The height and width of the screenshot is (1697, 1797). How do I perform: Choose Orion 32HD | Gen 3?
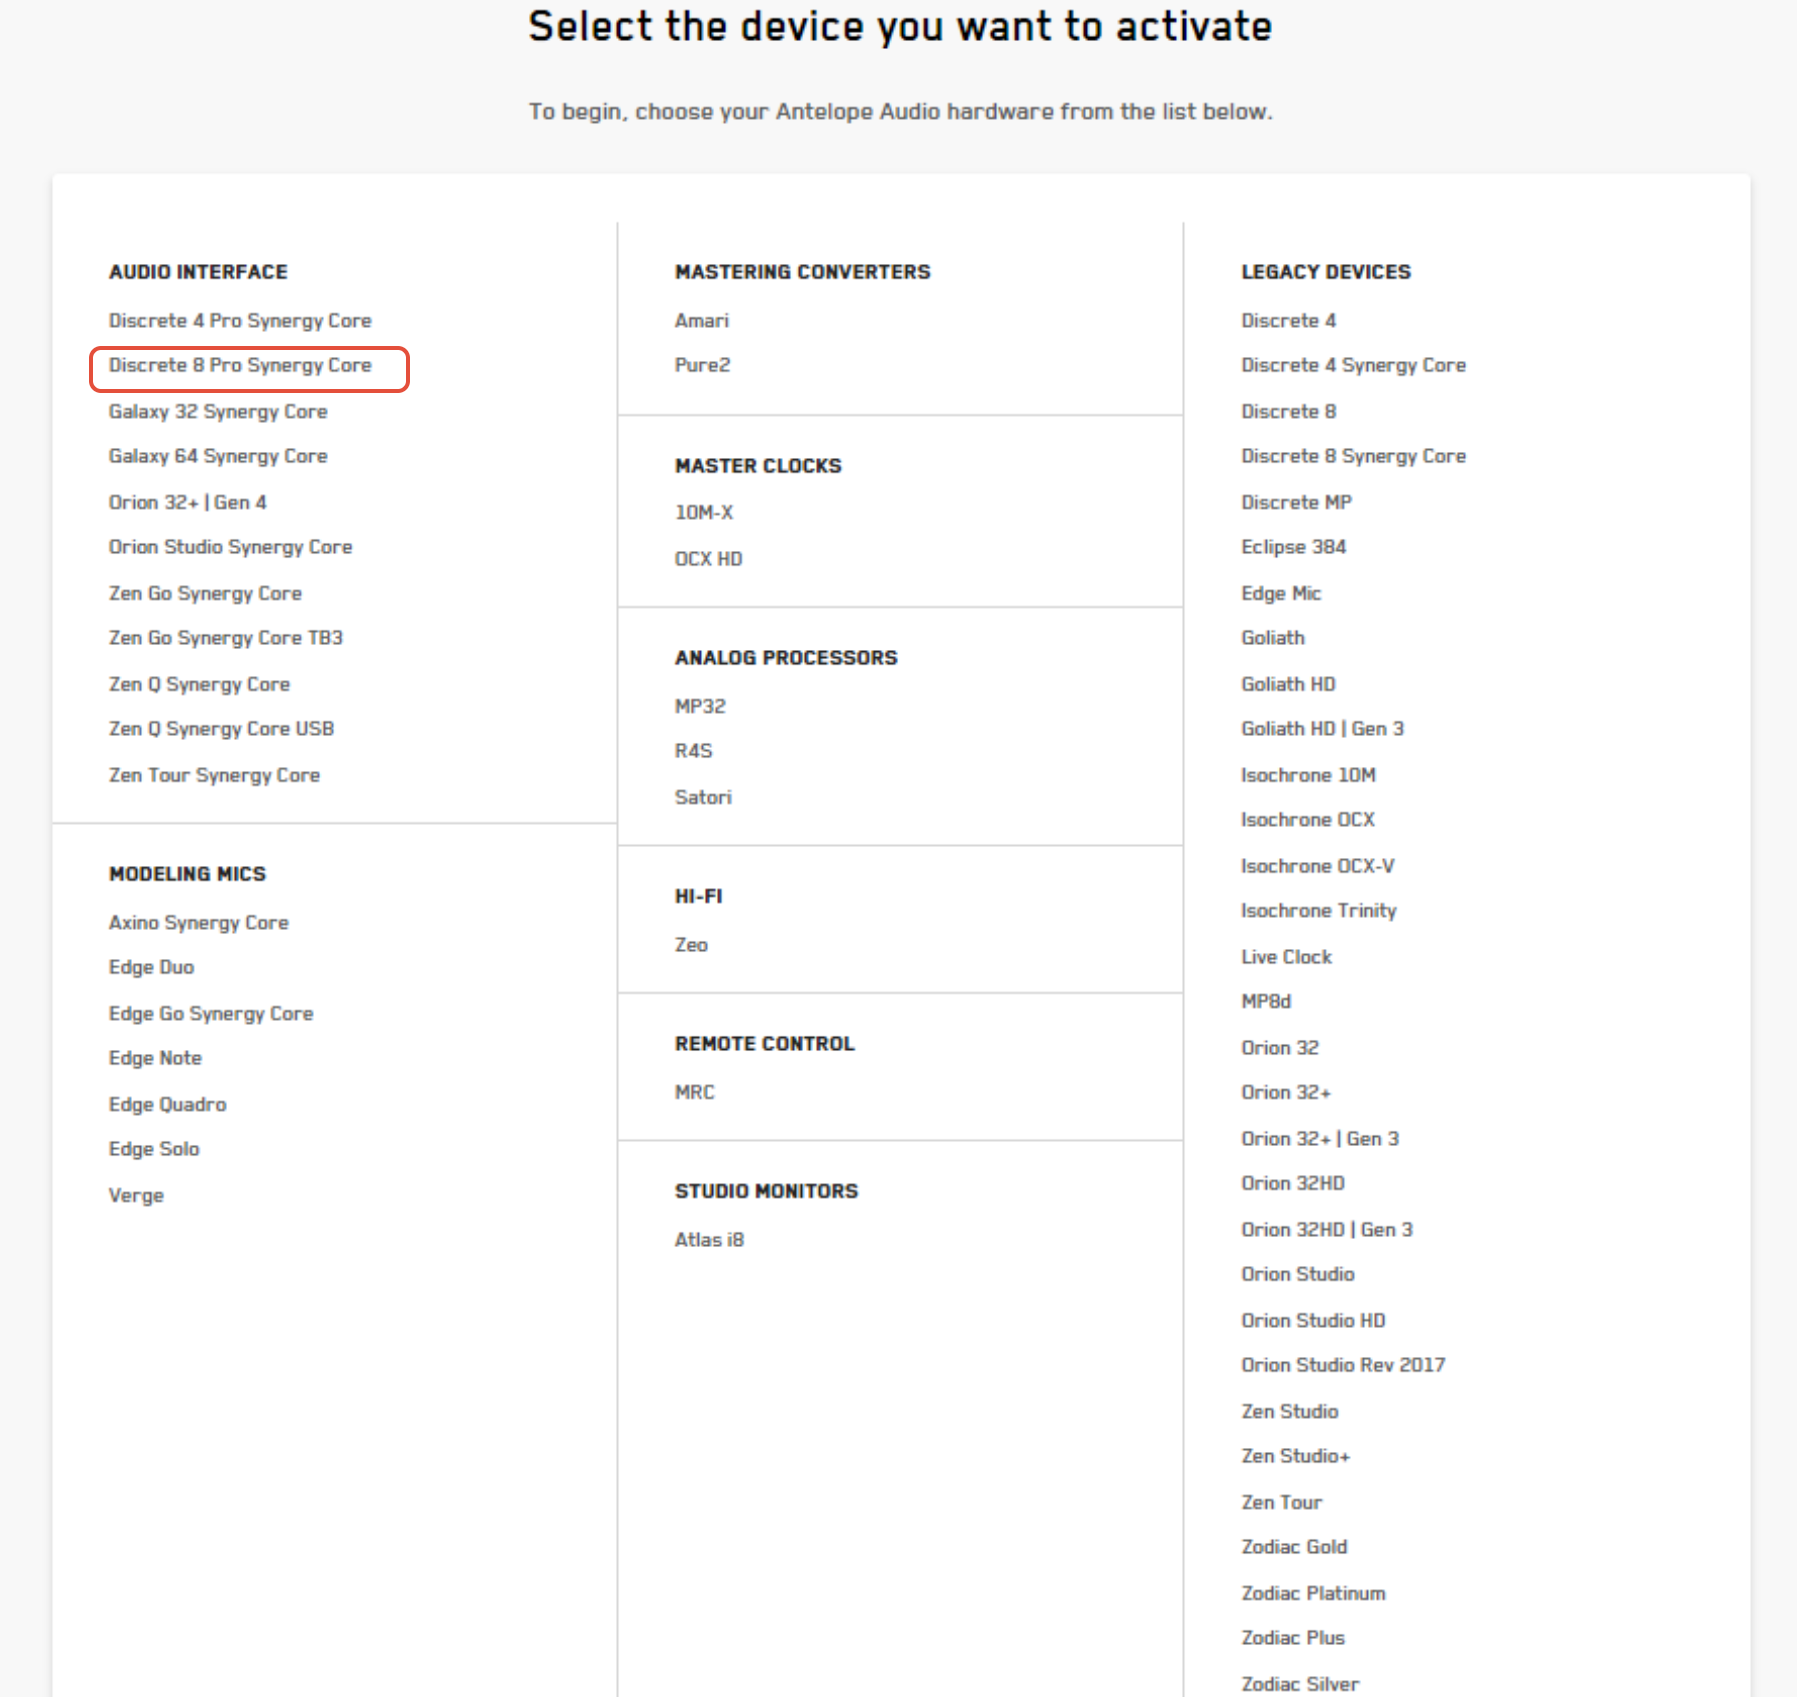pos(1328,1230)
